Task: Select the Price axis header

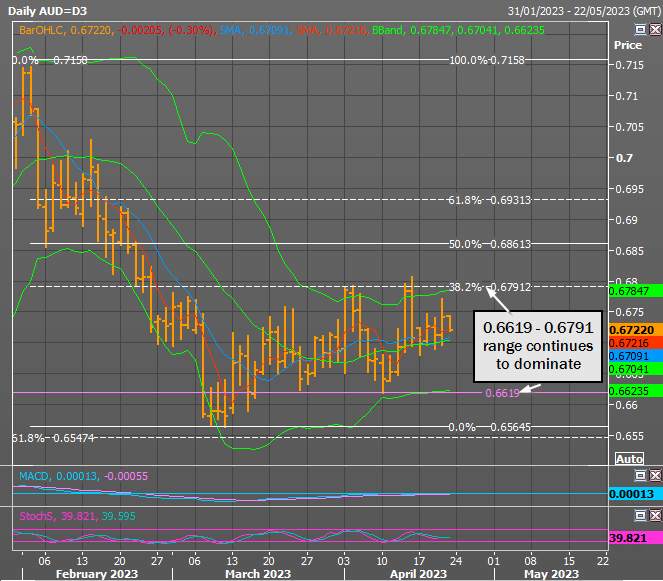Action: coord(627,45)
